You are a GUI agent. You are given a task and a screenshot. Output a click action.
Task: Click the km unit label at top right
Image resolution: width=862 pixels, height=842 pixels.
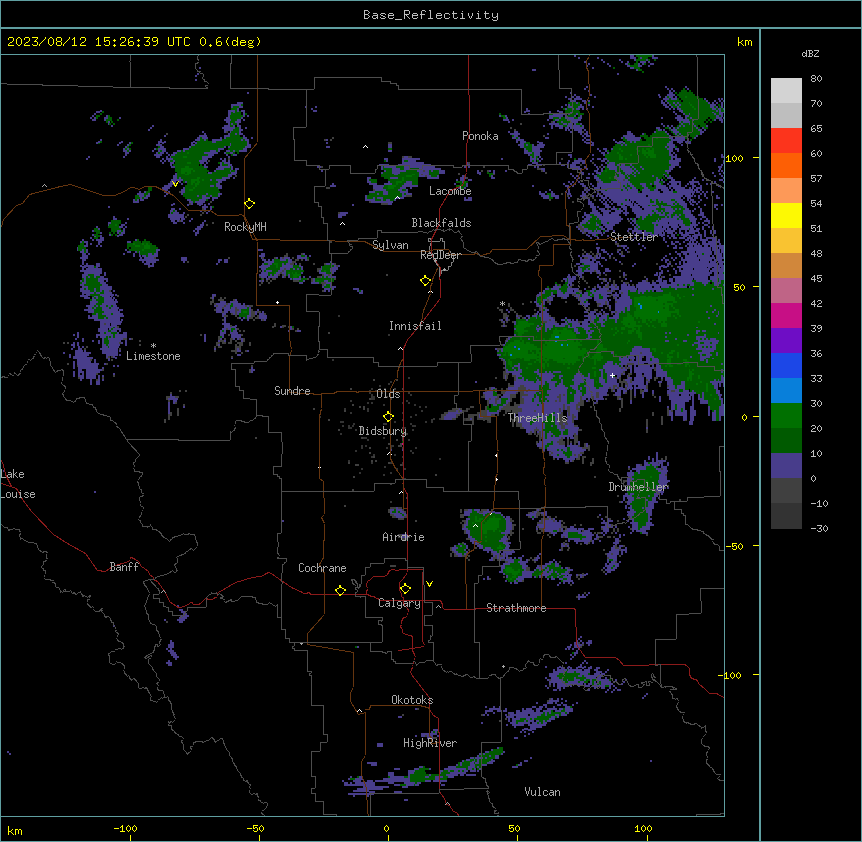click(x=744, y=42)
